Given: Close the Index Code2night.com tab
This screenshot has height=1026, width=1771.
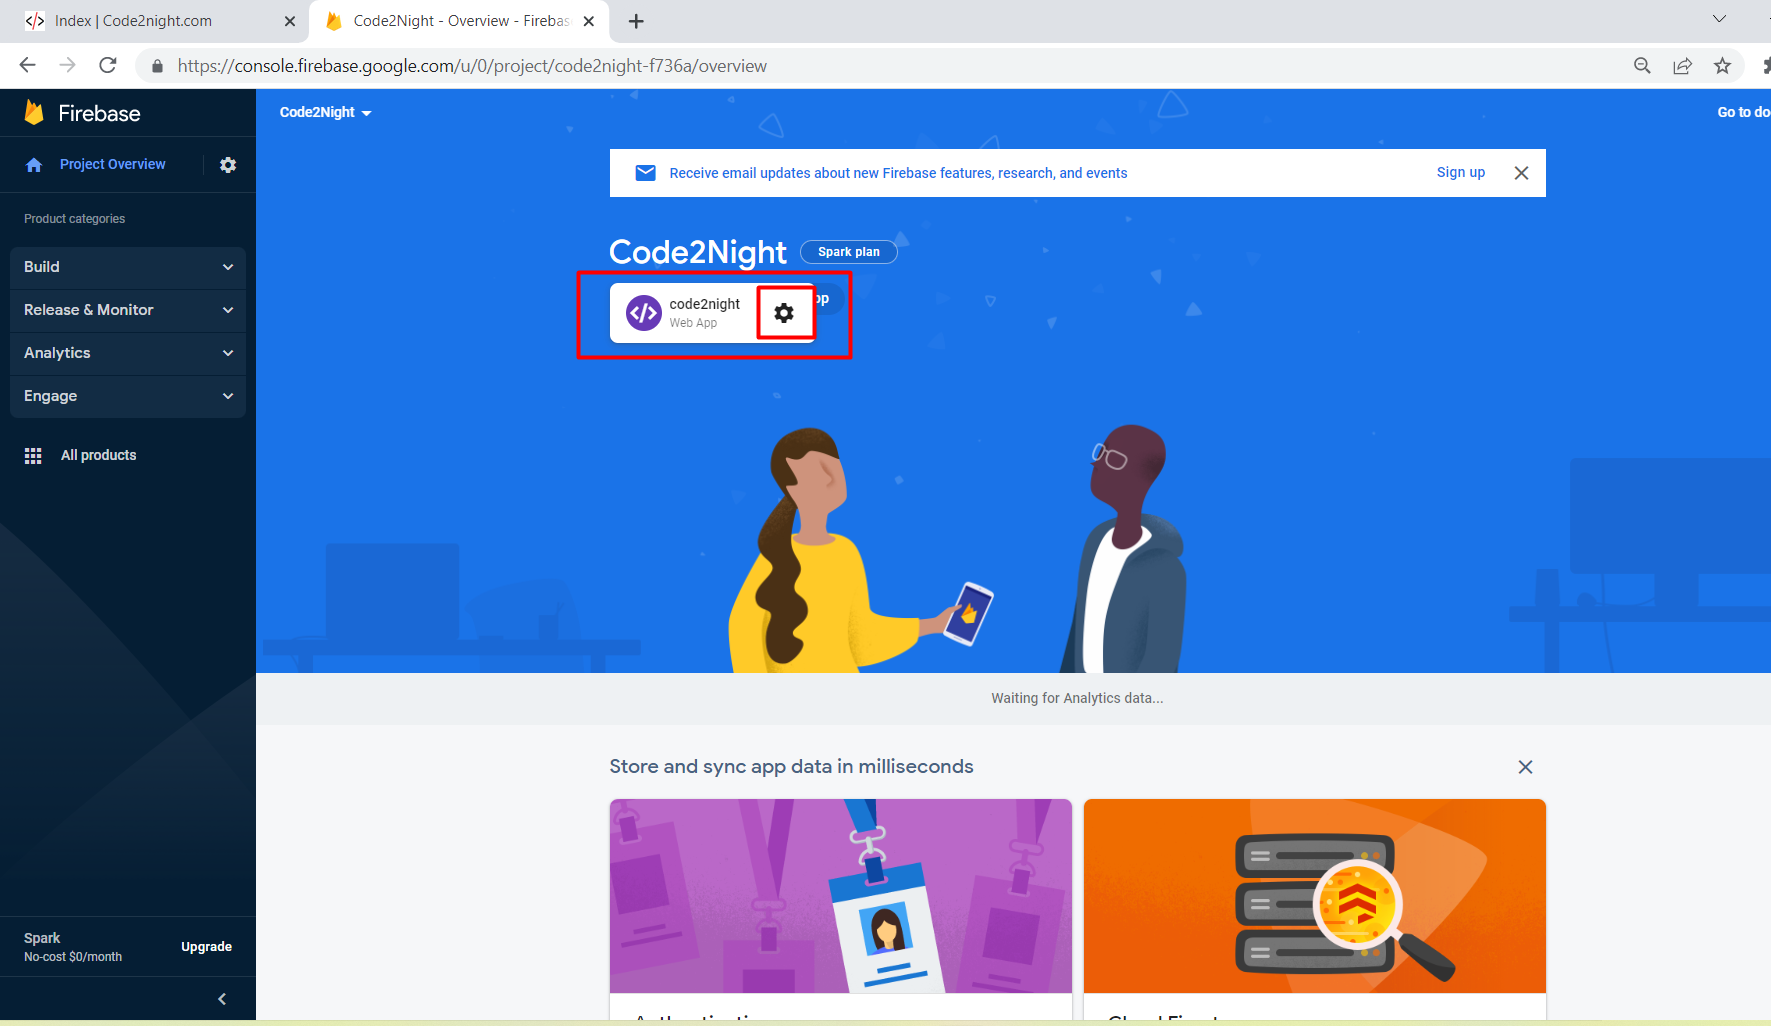Looking at the screenshot, I should [290, 21].
